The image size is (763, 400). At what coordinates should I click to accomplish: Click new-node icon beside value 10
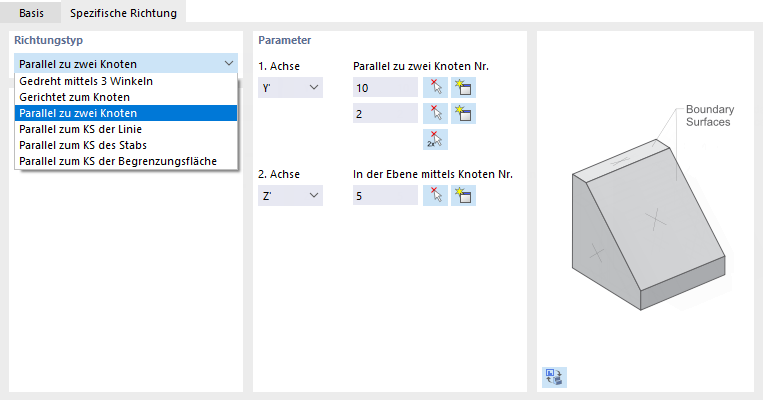pyautogui.click(x=462, y=87)
